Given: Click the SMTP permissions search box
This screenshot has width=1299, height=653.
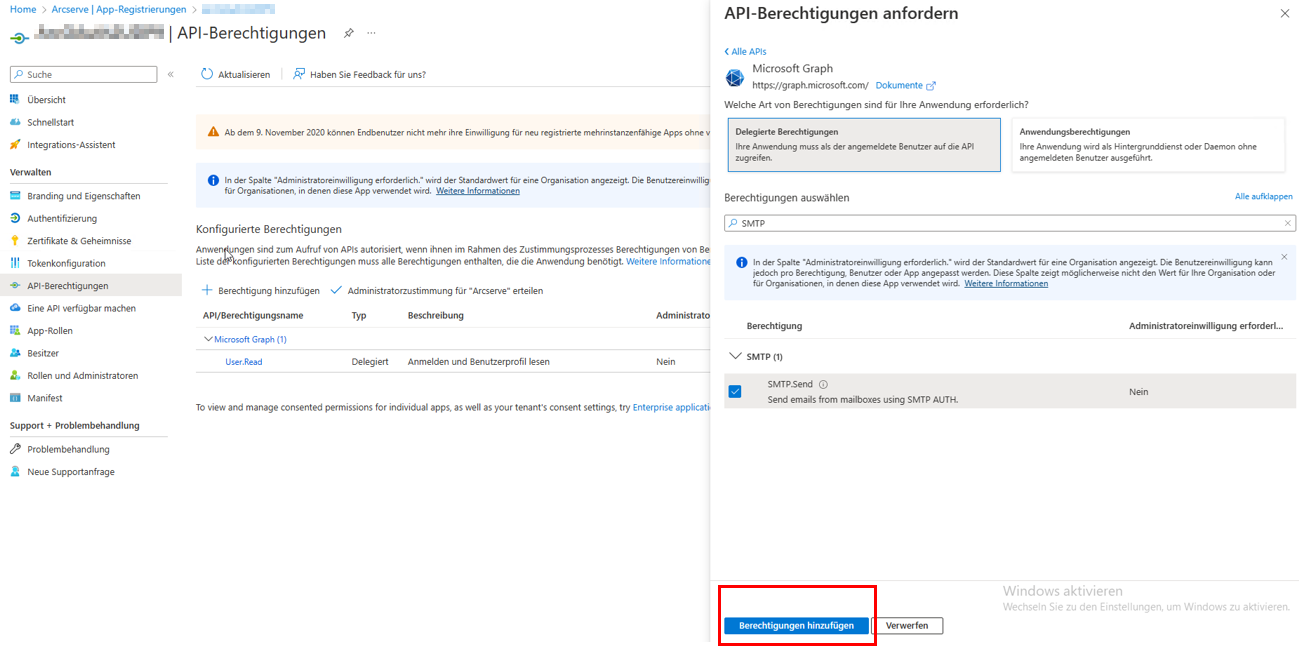Looking at the screenshot, I should 1010,223.
